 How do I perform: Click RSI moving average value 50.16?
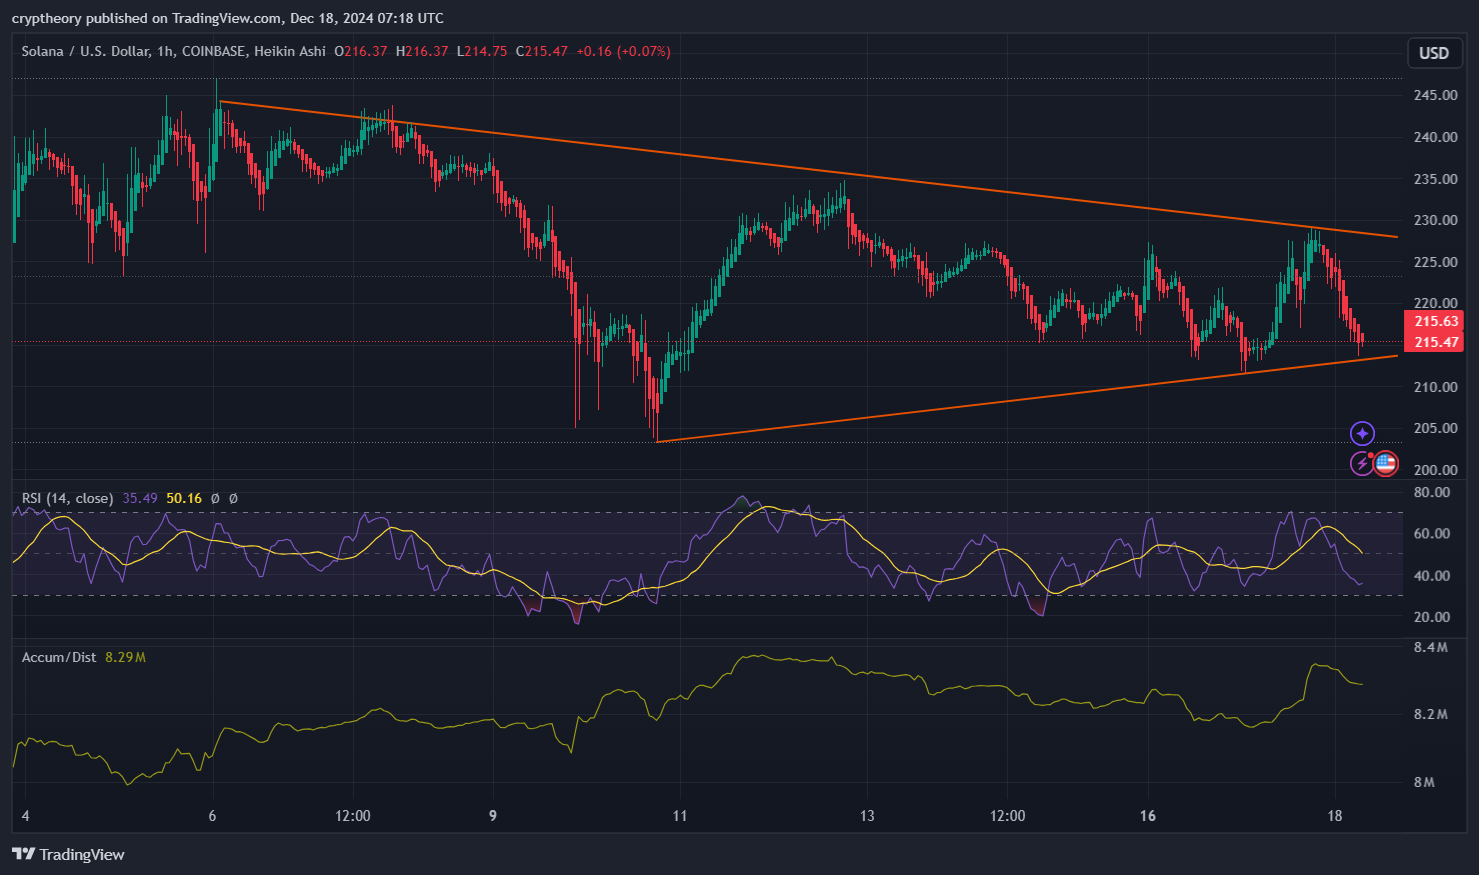tap(184, 498)
